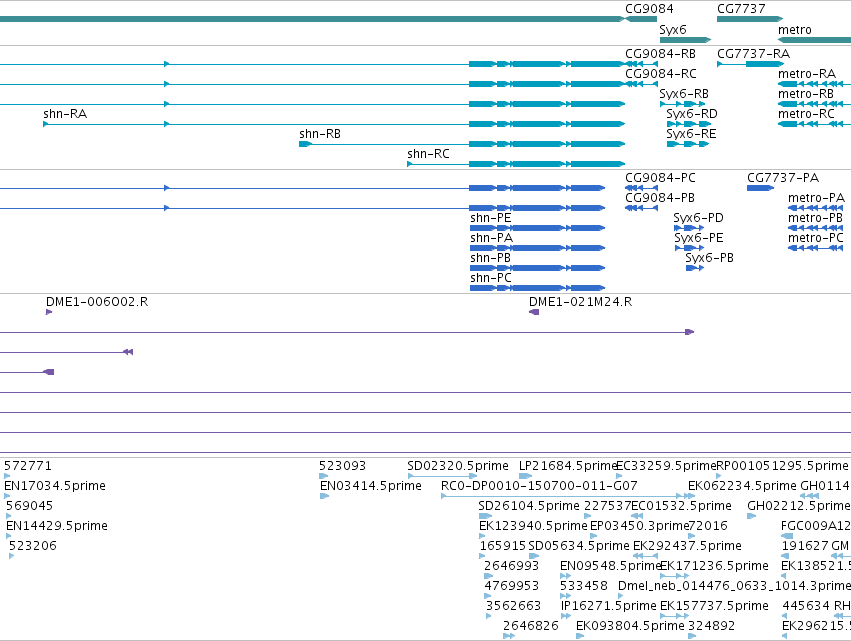Click the EN09548.5prime EST
Screen dimensions: 851x641
tap(566, 576)
